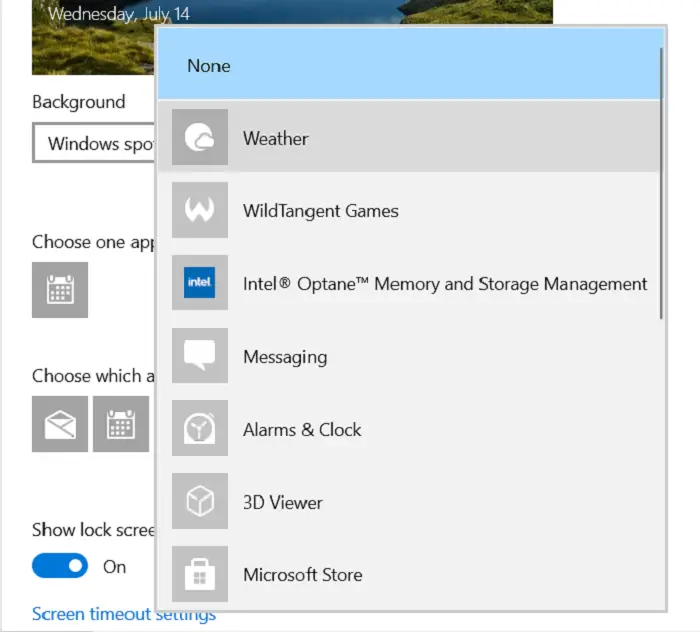
Task: Choose Intel Optane Memory and Storage Management
Action: 408,283
